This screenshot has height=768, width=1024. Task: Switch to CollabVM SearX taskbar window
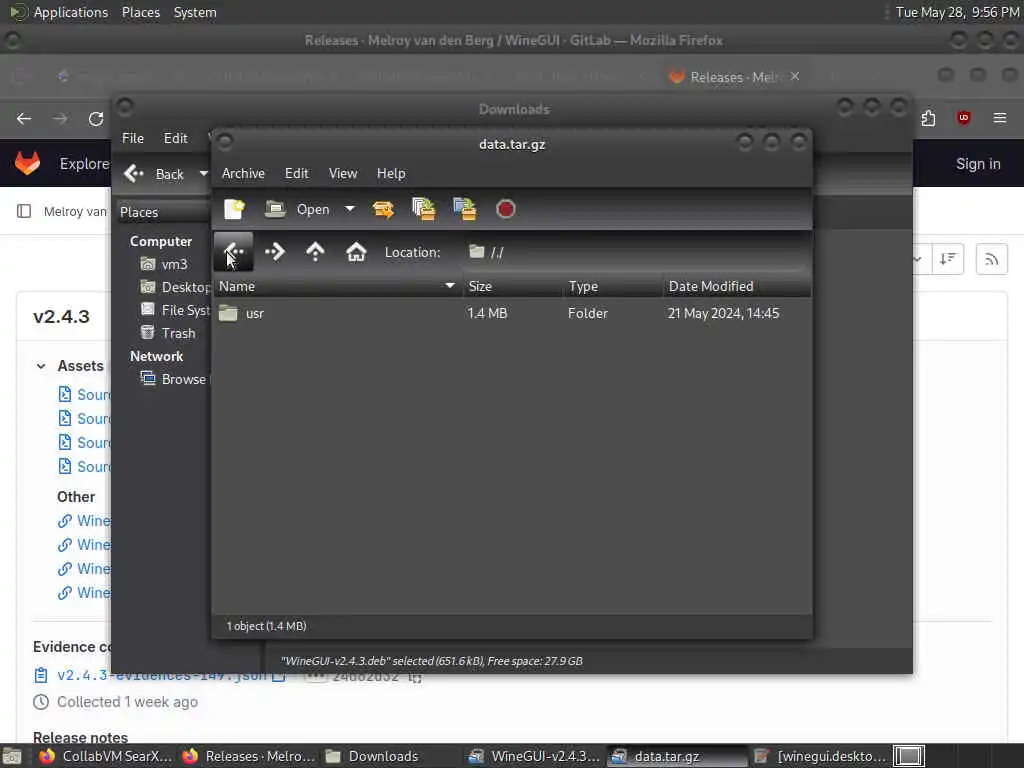coord(106,756)
